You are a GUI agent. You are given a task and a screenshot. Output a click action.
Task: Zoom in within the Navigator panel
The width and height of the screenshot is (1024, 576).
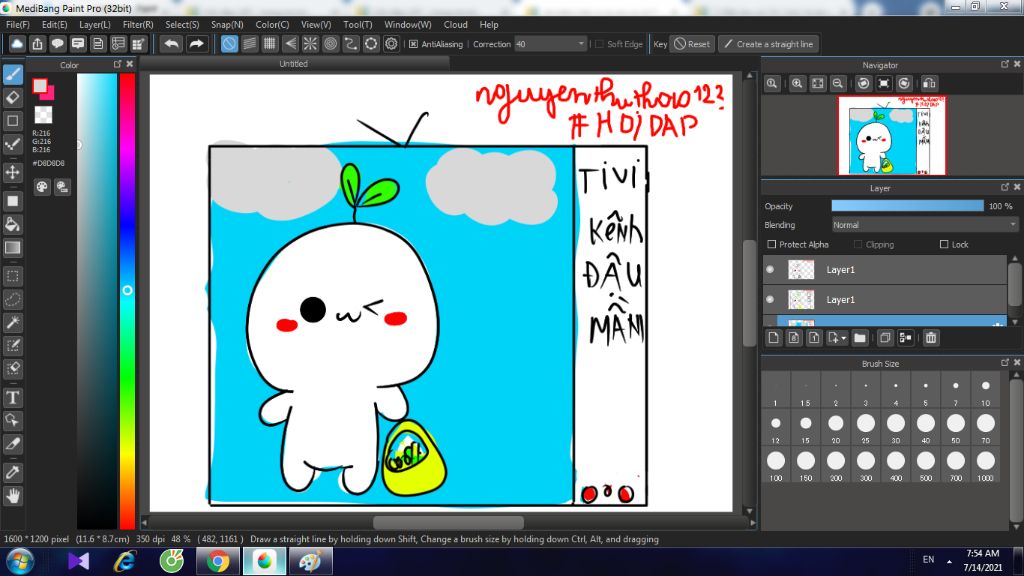(797, 84)
